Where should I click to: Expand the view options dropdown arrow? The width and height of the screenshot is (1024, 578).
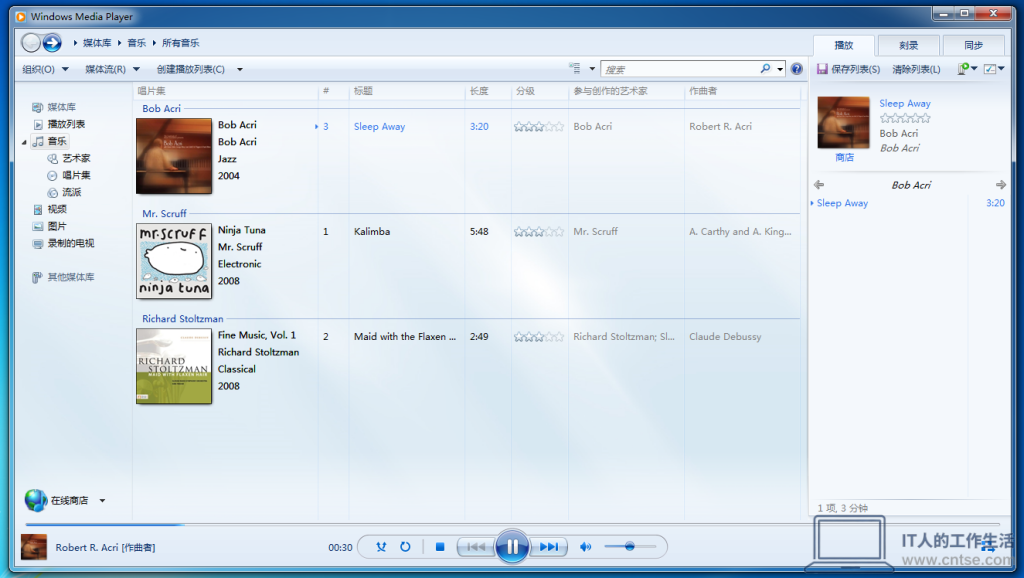592,69
